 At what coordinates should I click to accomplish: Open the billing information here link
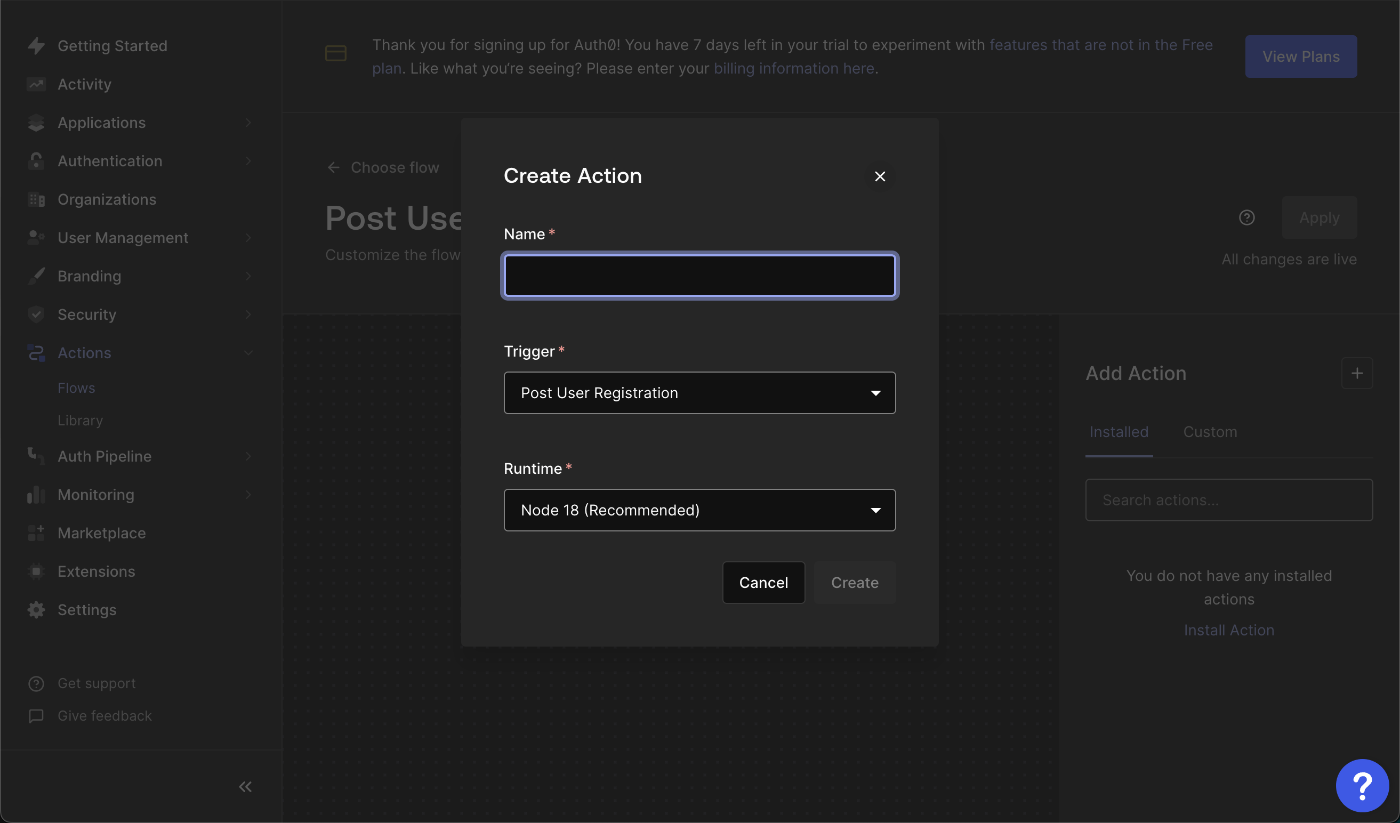pos(794,68)
